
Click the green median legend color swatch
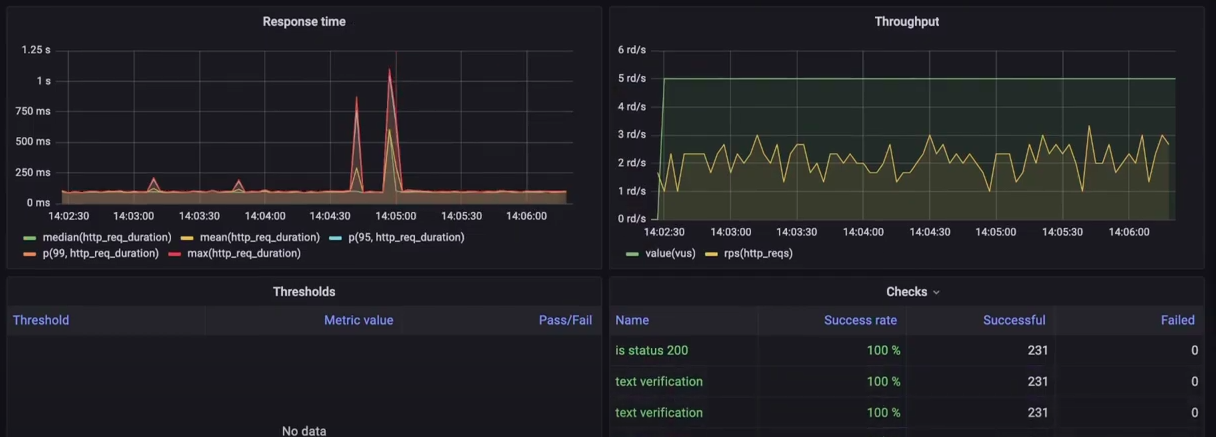coord(30,238)
